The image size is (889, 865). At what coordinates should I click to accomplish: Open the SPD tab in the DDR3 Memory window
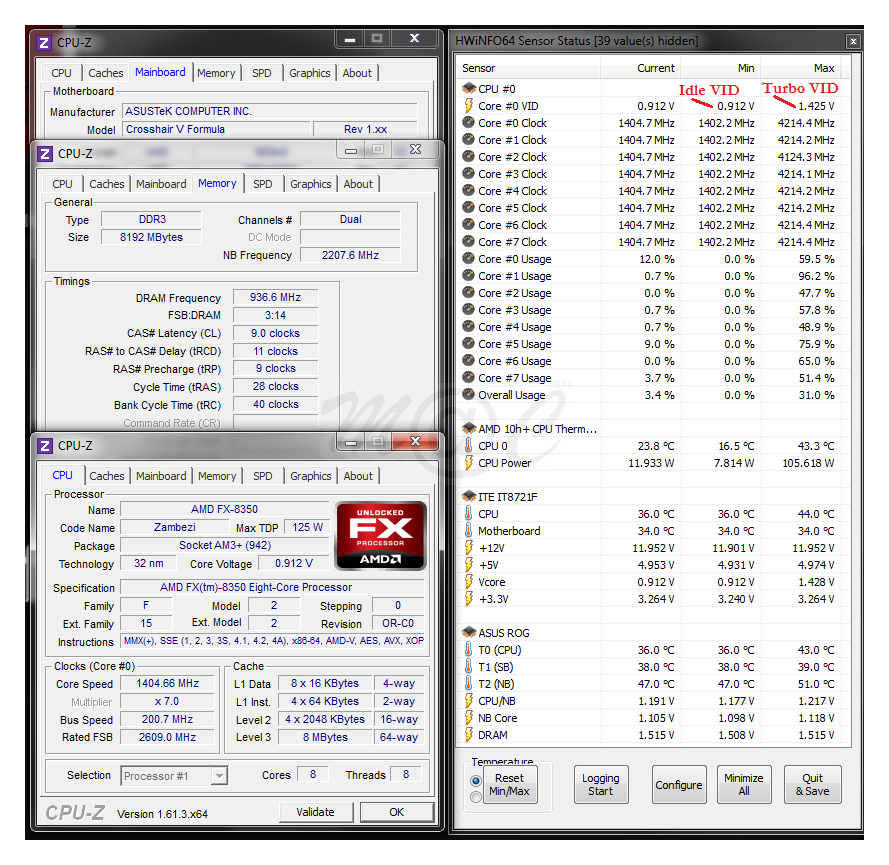[263, 184]
